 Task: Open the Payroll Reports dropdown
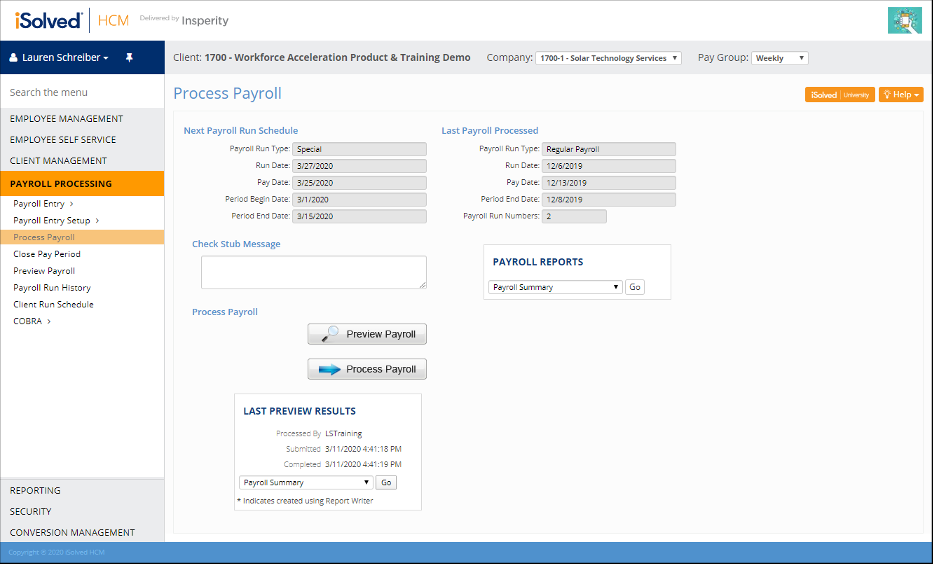[x=555, y=287]
